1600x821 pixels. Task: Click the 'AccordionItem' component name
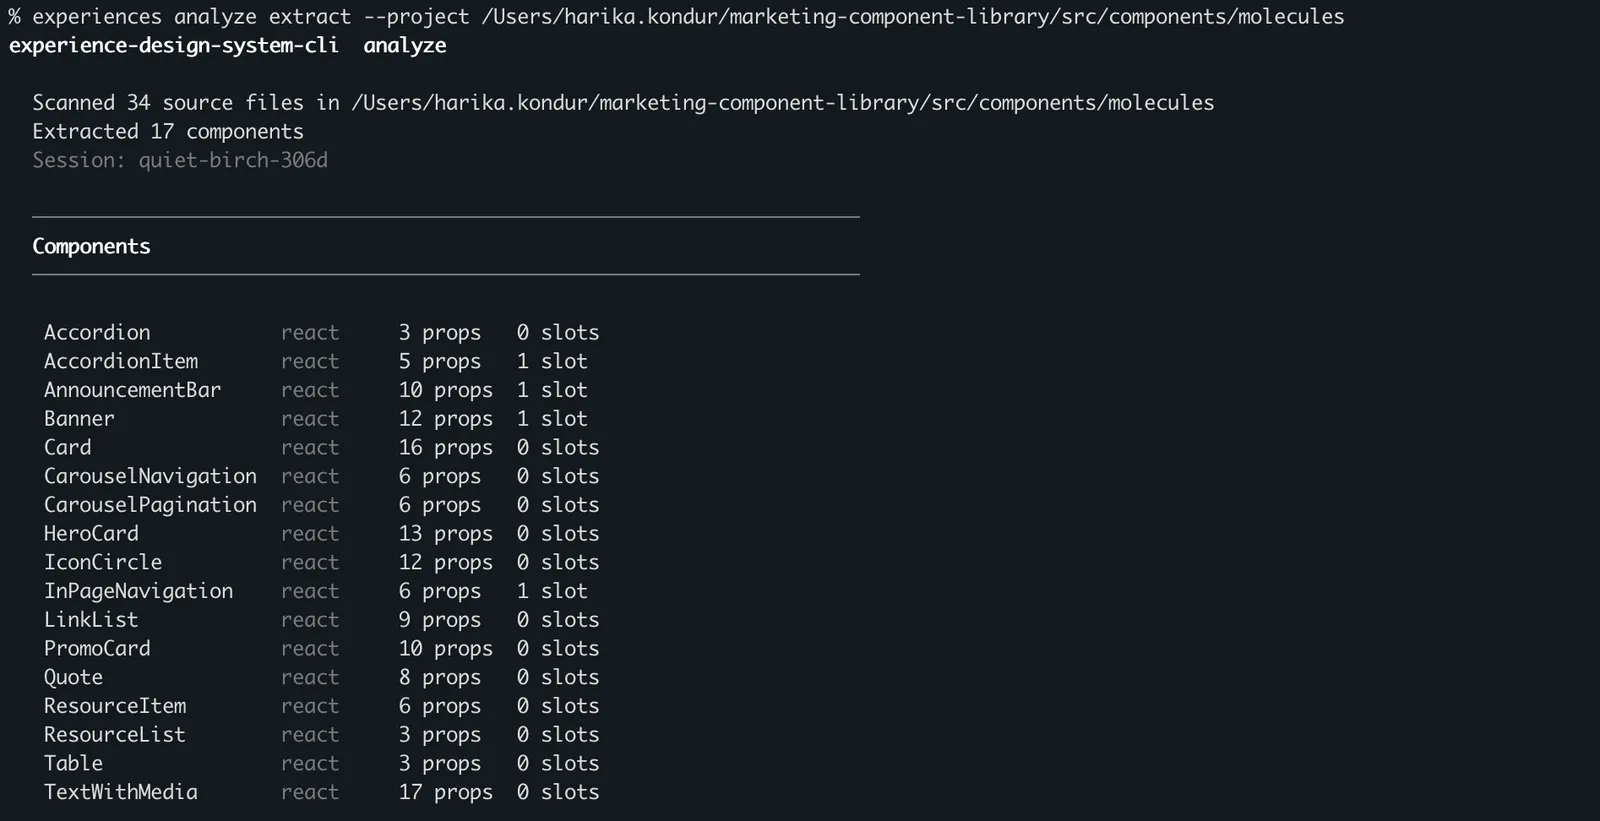(121, 361)
